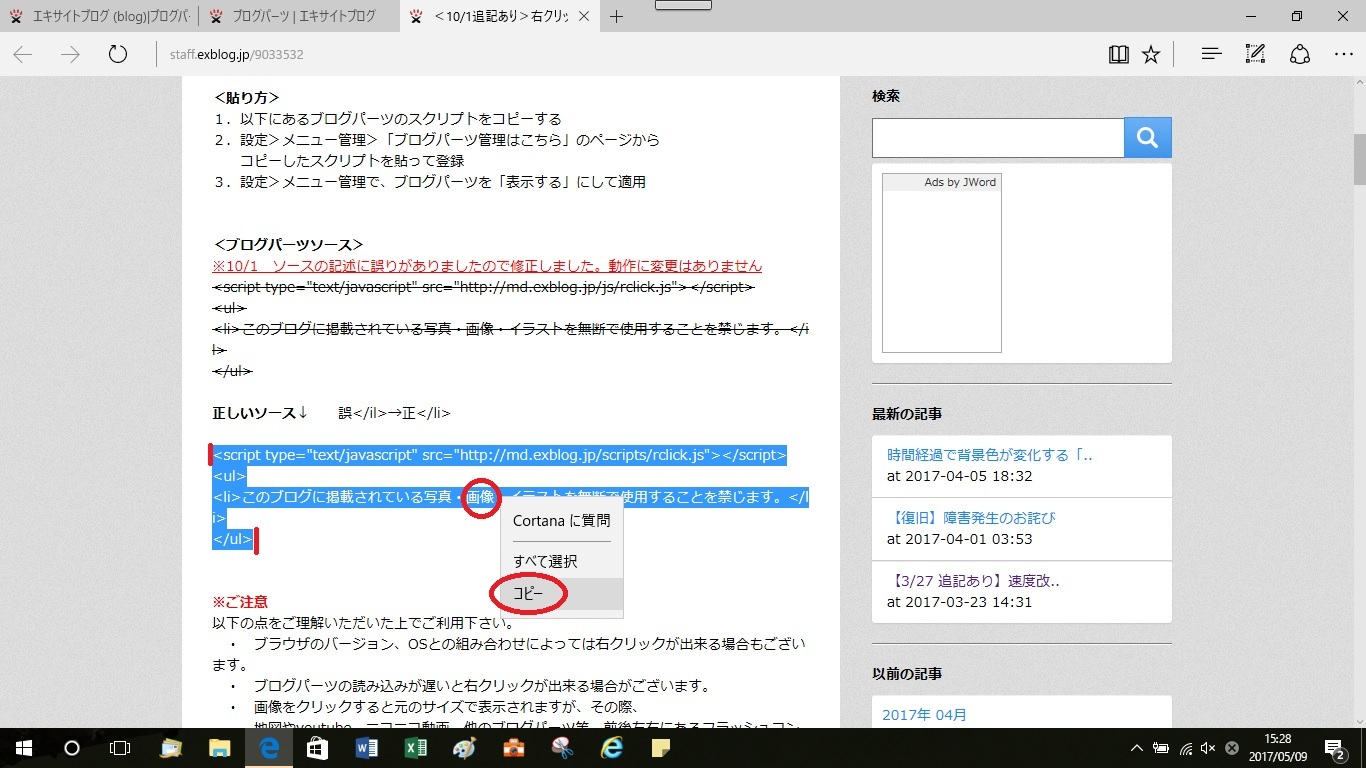
Task: Click timestamp at 2017-04-05 18:32
Action: click(x=959, y=476)
